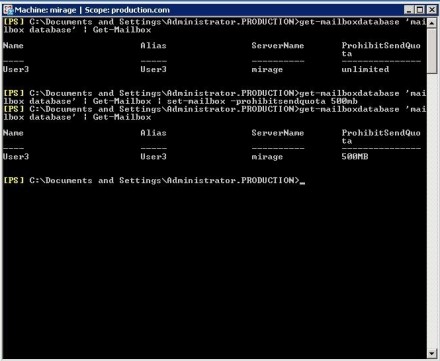Click second 'Name' column header
The width and height of the screenshot is (440, 361).
(13, 133)
